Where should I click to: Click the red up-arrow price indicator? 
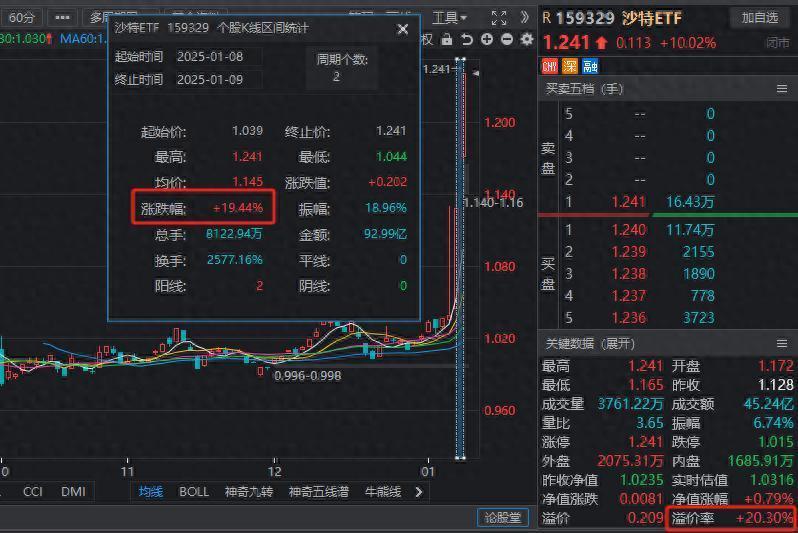[x=601, y=42]
